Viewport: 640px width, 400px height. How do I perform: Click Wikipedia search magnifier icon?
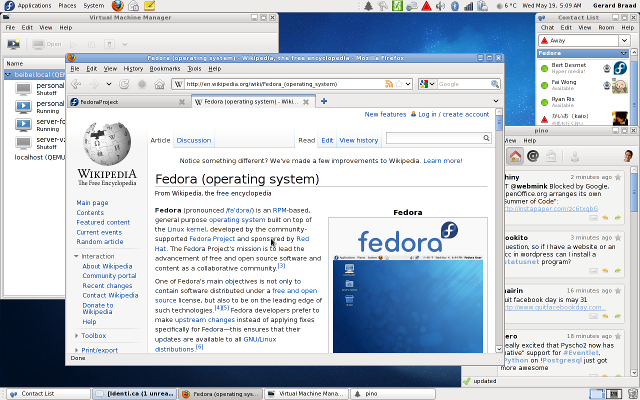coord(486,138)
